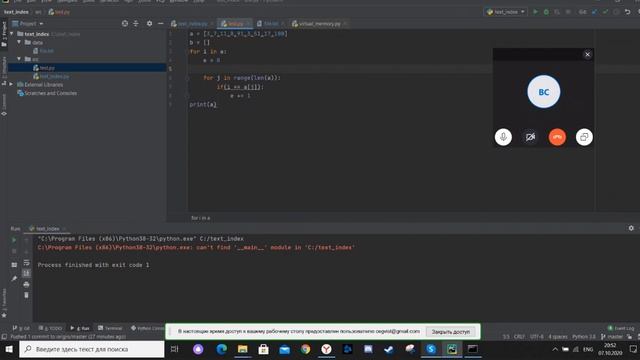
Task: Switch the ENG input language
Action: pos(588,349)
